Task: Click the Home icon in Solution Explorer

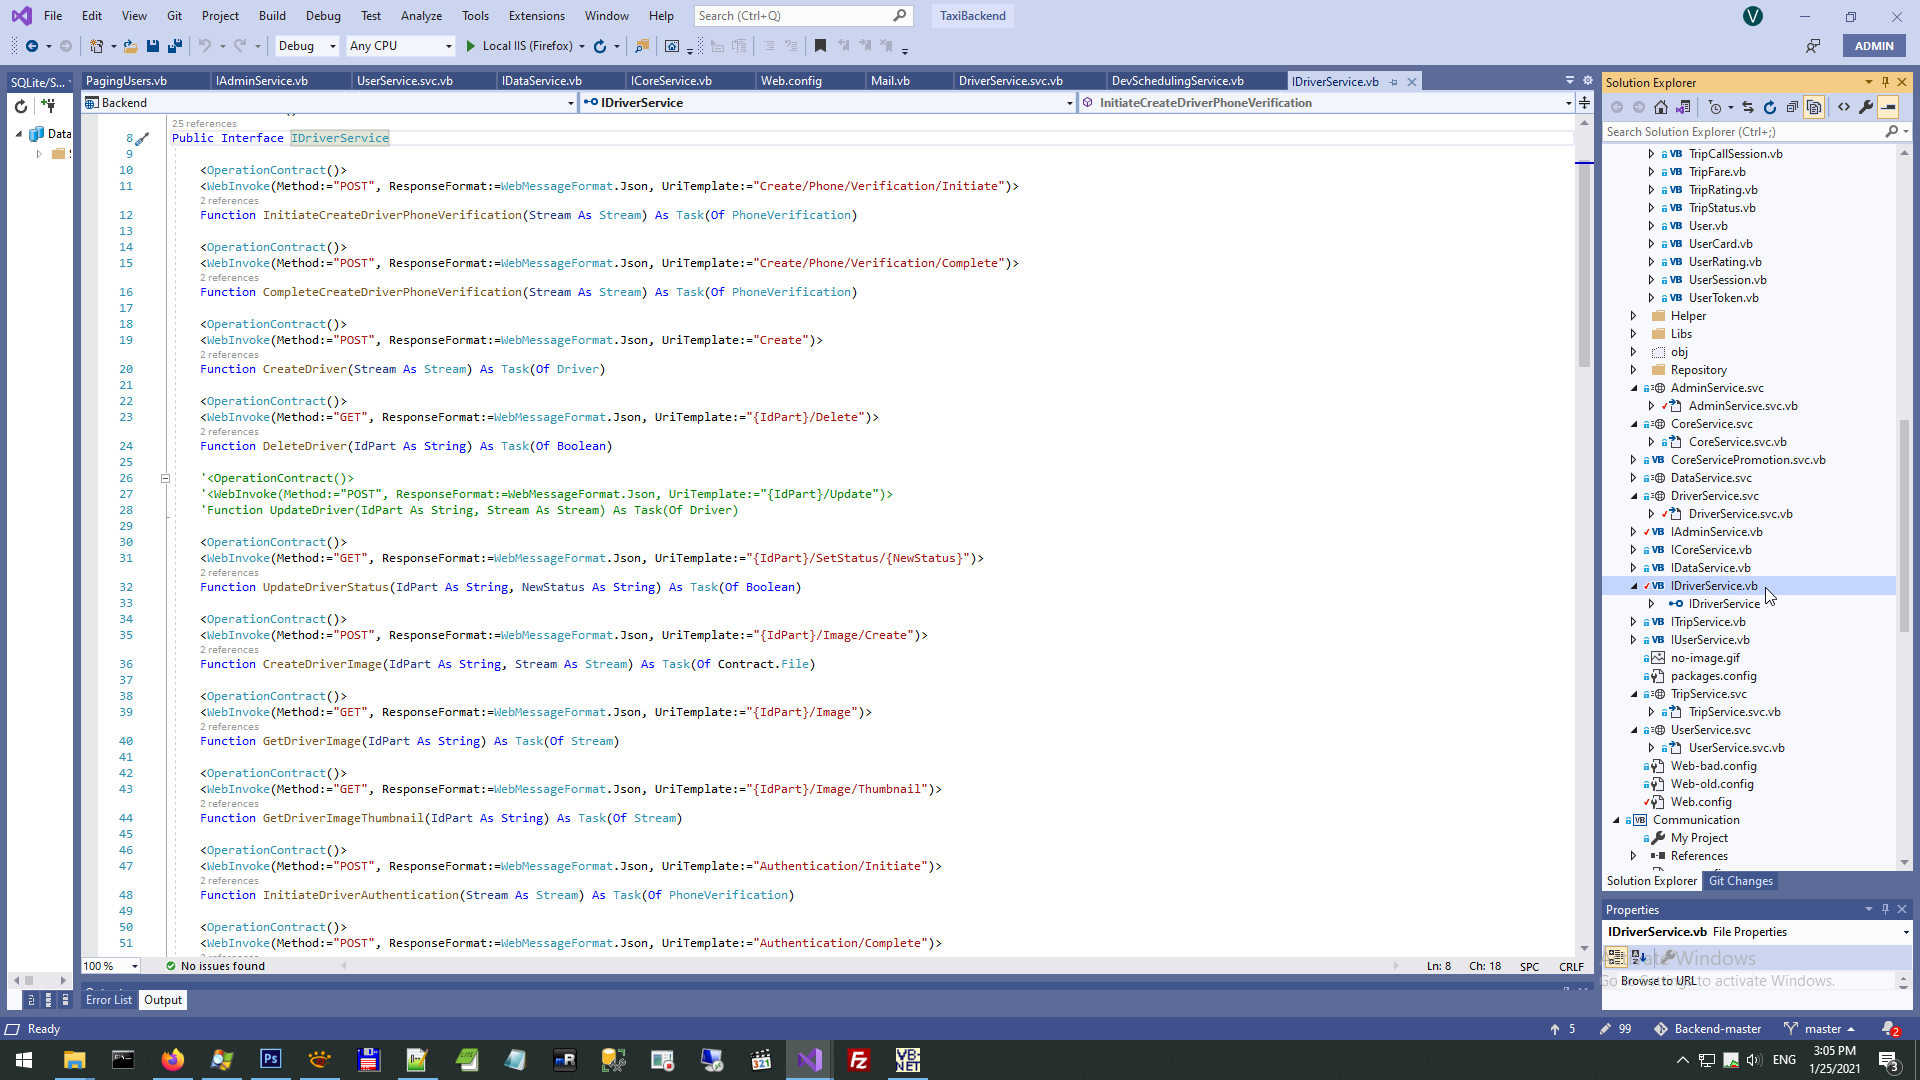Action: coord(1661,107)
